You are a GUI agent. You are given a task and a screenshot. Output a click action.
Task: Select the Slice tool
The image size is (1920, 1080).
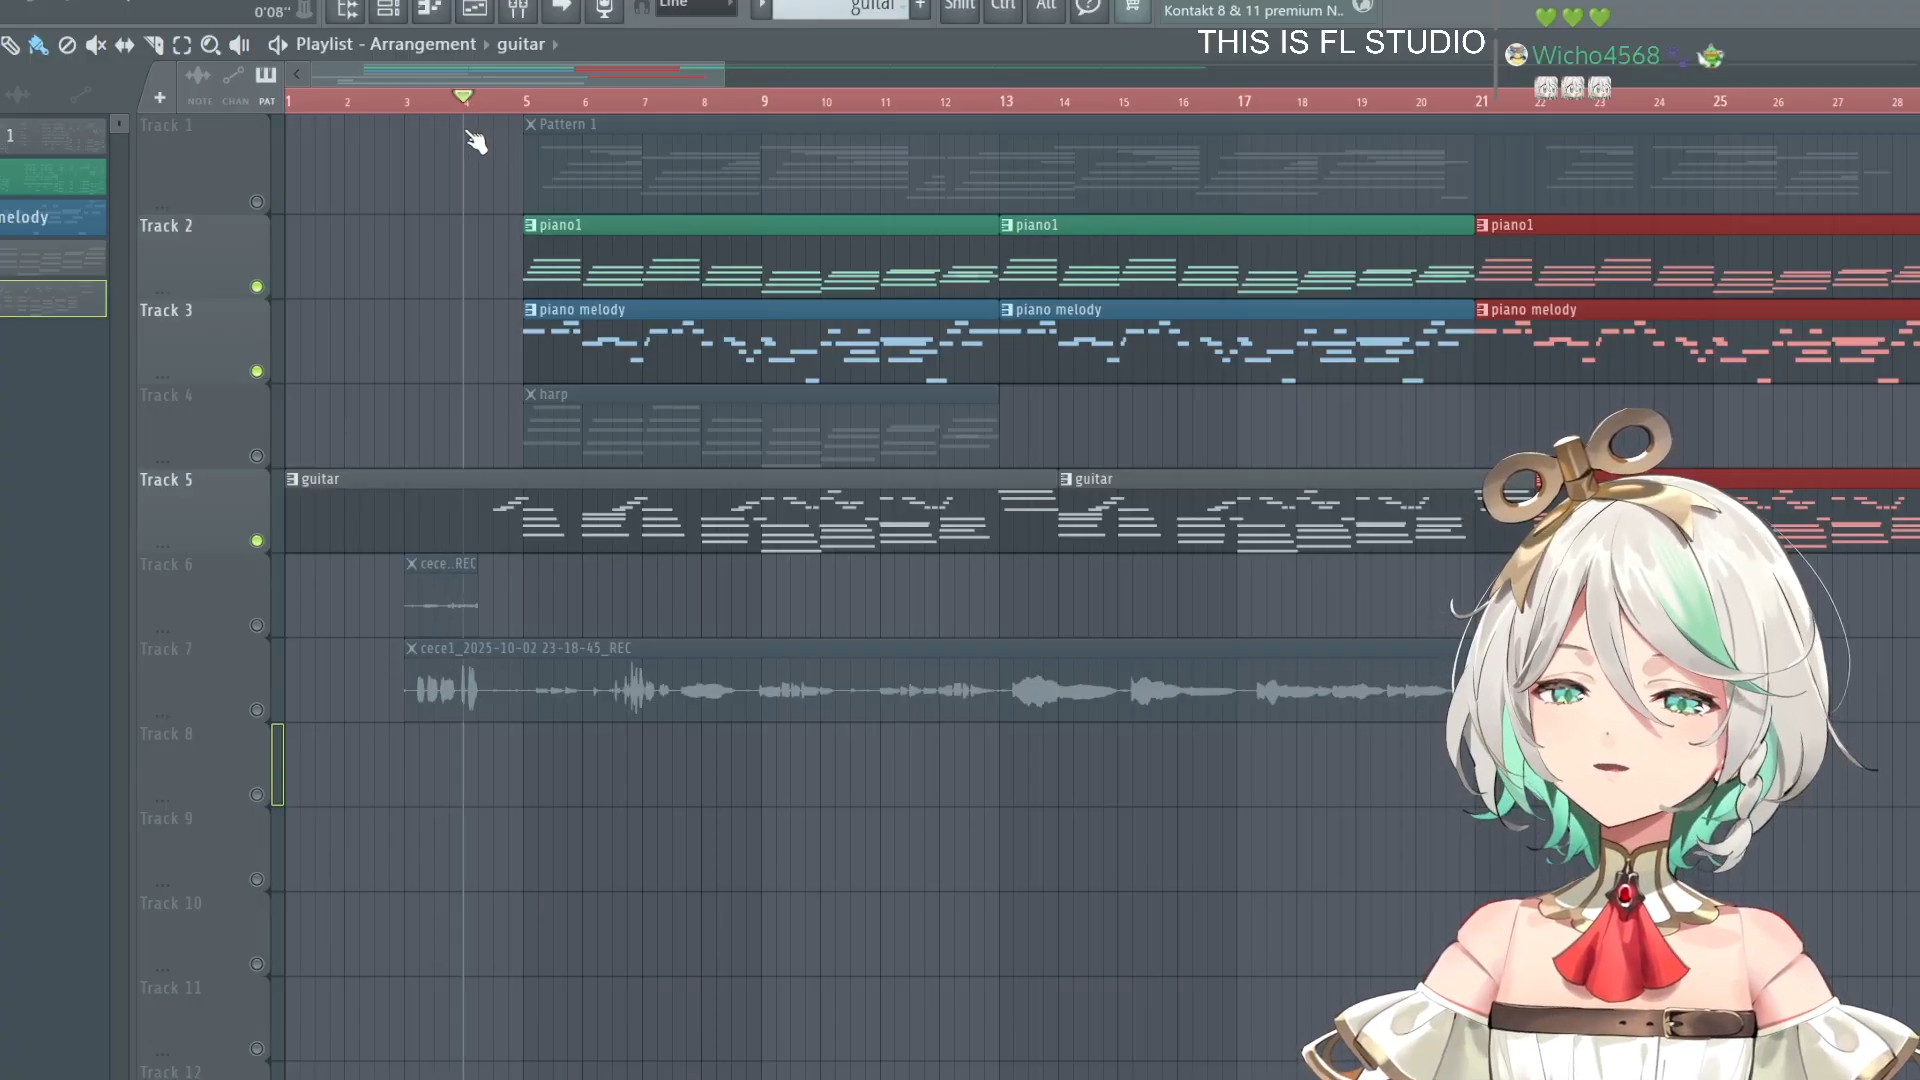153,45
